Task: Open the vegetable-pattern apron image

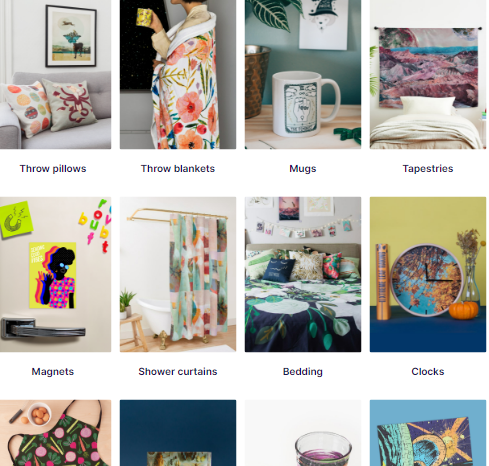Action: click(x=55, y=433)
